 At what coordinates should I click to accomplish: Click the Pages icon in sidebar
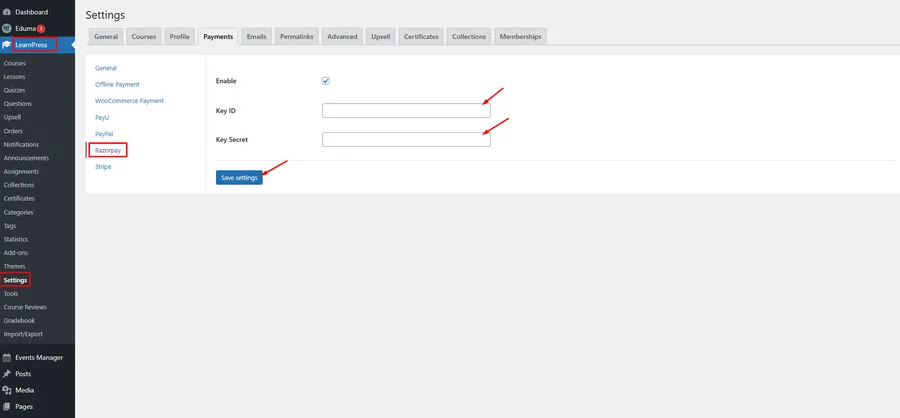[7, 407]
